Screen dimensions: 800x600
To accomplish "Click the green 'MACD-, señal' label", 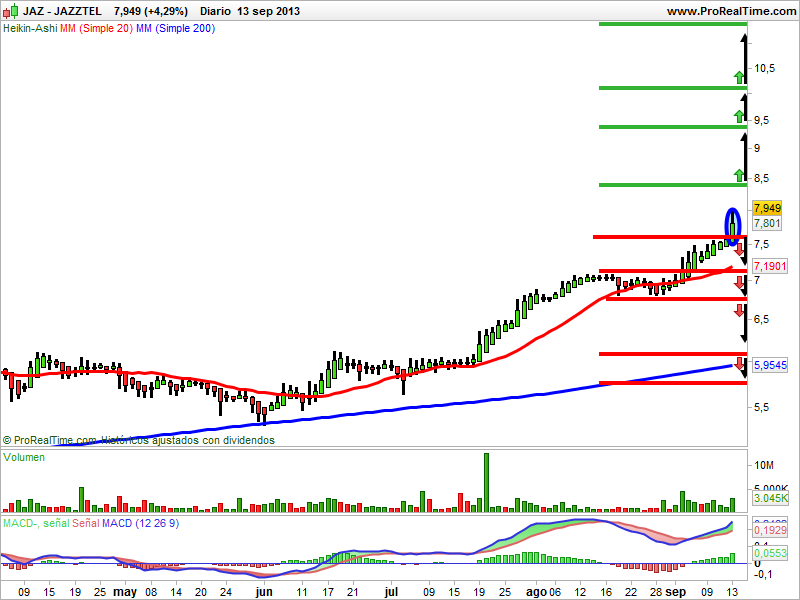I will pyautogui.click(x=36, y=523).
